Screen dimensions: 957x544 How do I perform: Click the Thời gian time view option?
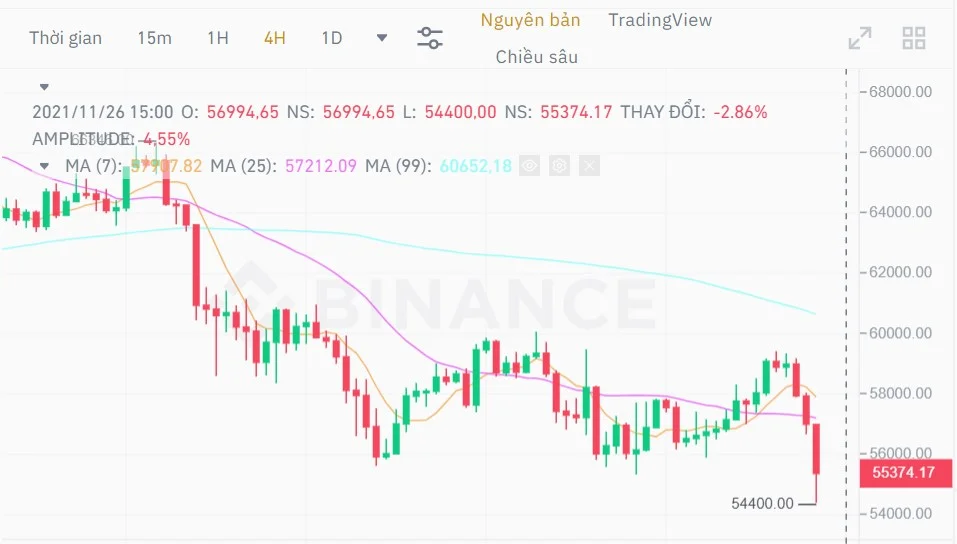click(65, 38)
